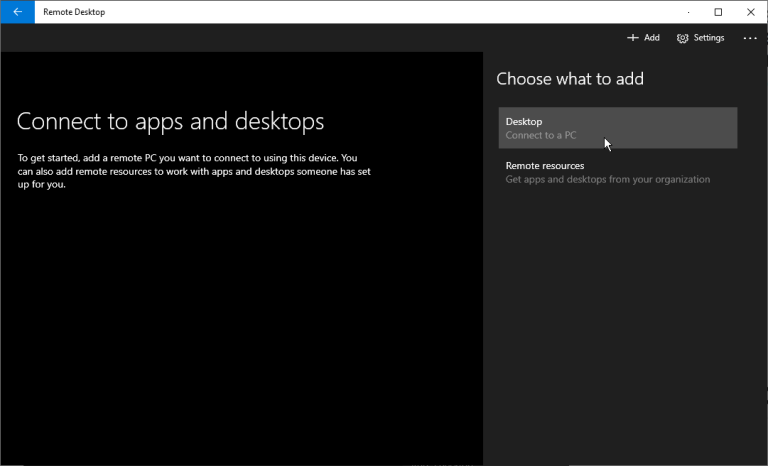Go back using the blue arrow button
The image size is (768, 466).
click(18, 12)
